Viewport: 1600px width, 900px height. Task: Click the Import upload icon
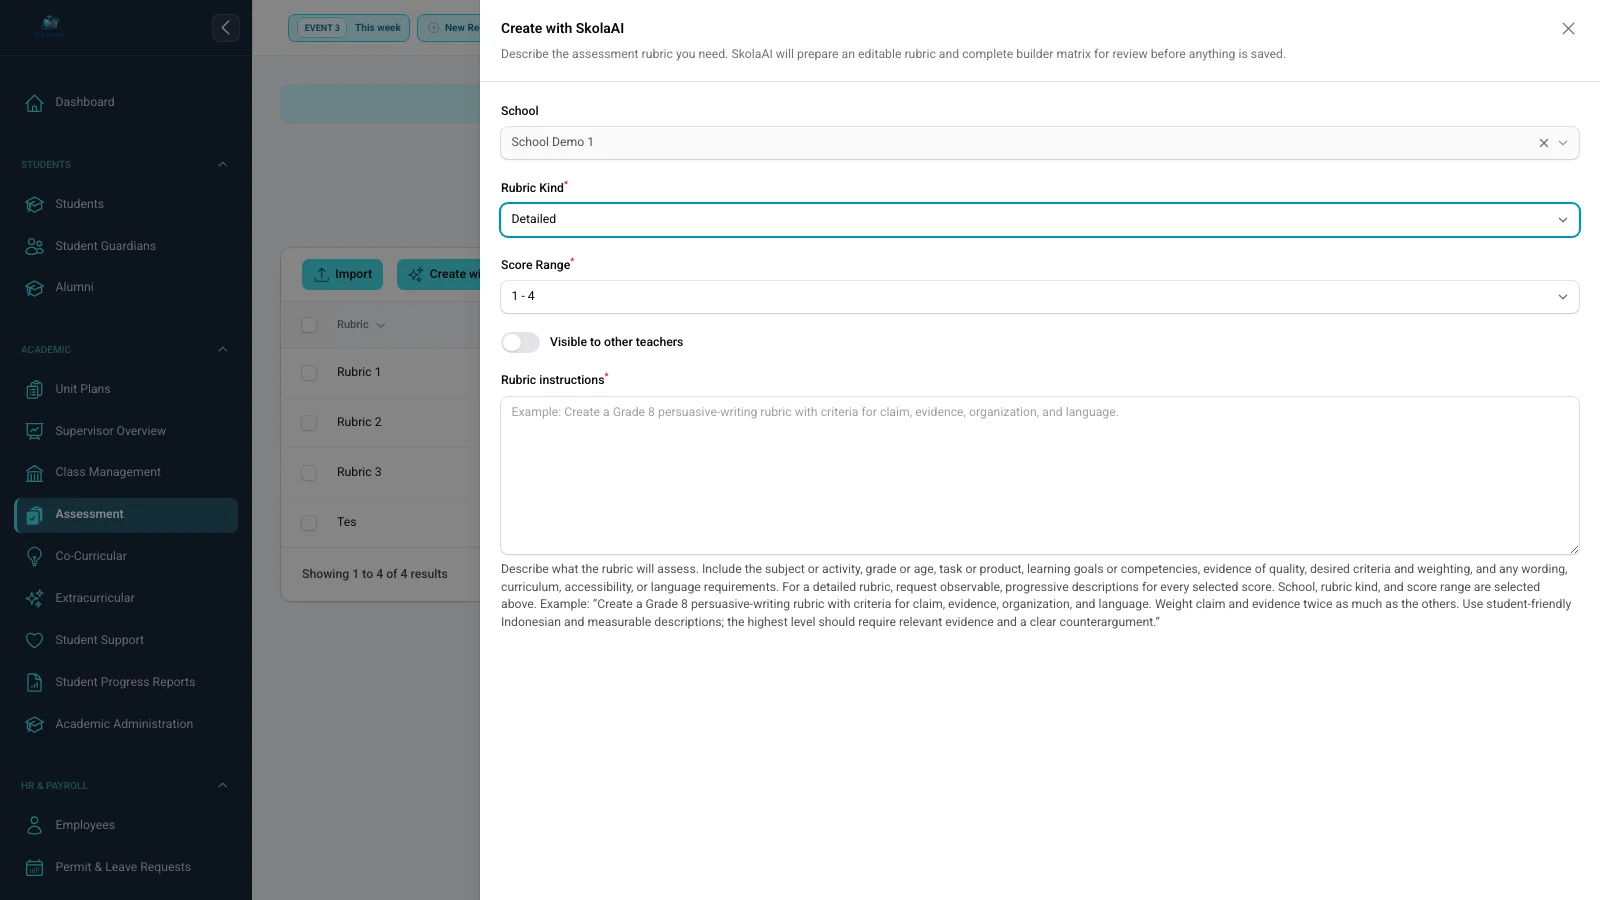pos(322,275)
